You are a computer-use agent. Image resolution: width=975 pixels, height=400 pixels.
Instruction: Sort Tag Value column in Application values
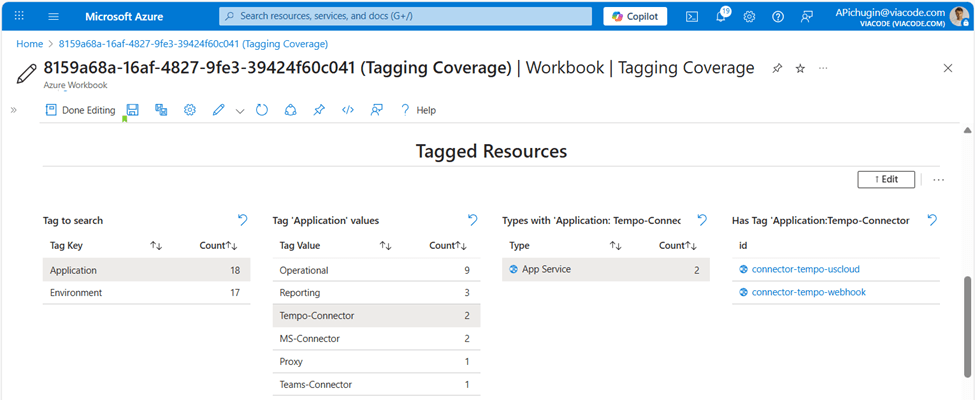[385, 245]
